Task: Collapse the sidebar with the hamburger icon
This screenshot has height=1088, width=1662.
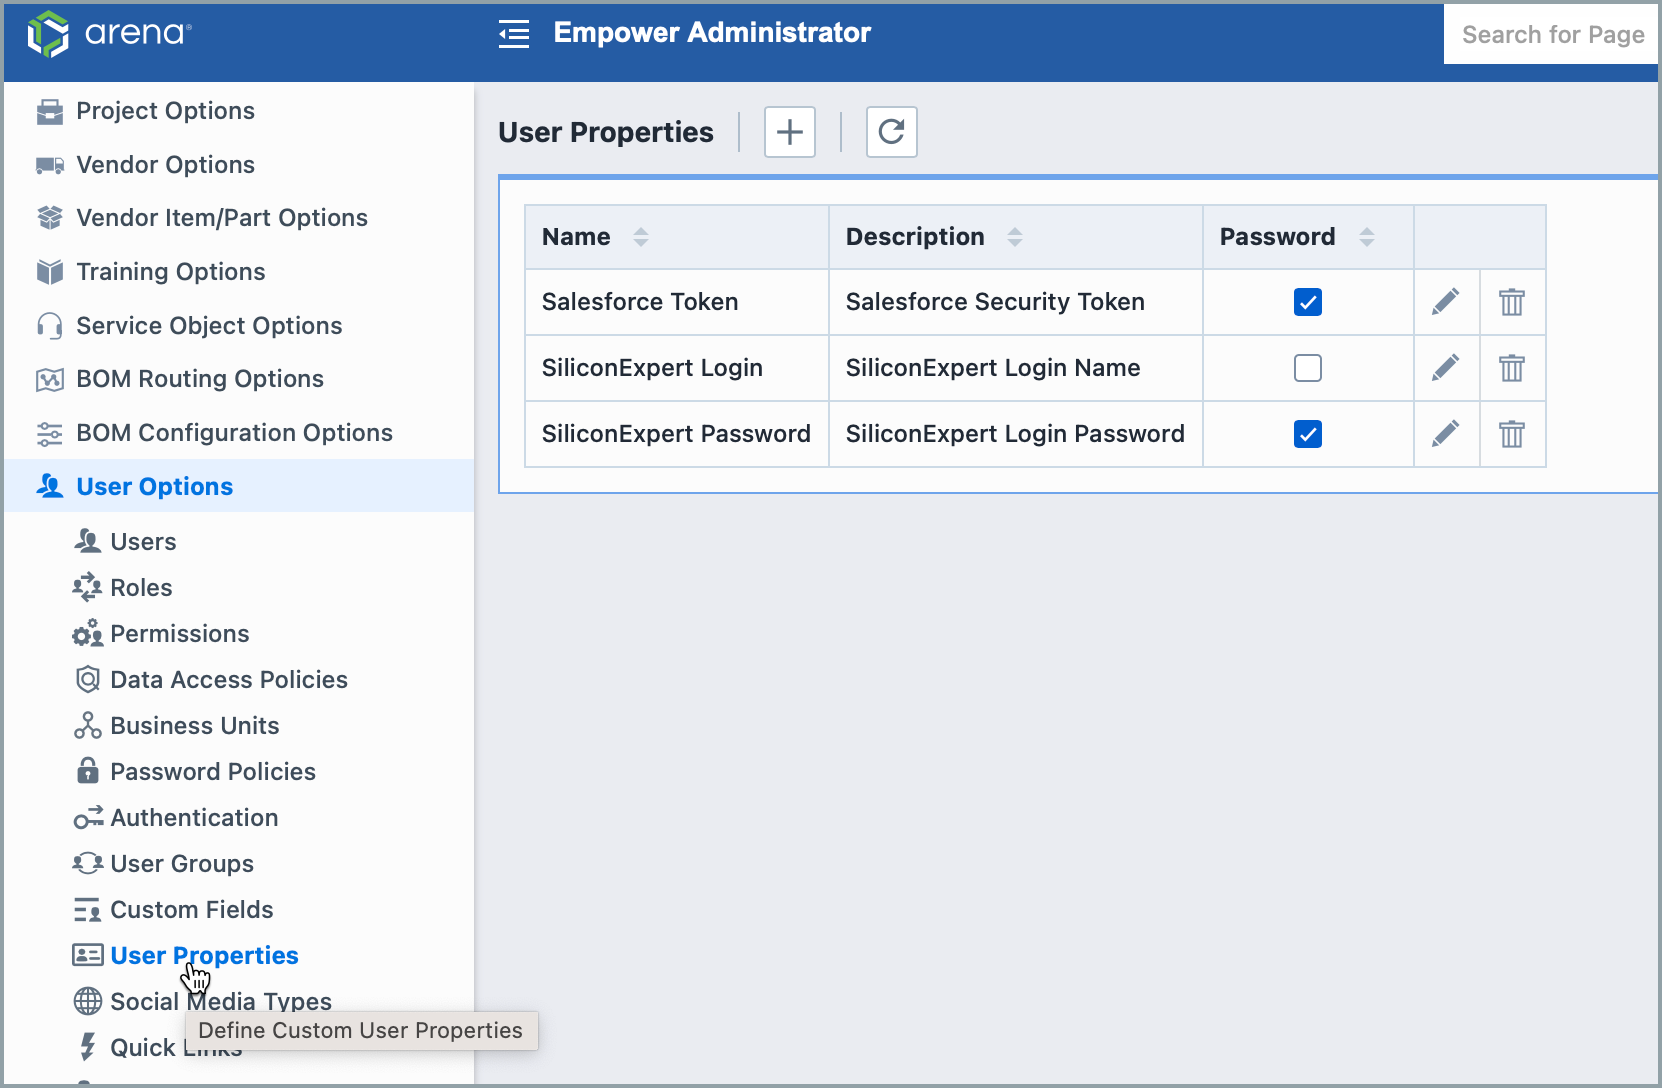Action: point(513,33)
